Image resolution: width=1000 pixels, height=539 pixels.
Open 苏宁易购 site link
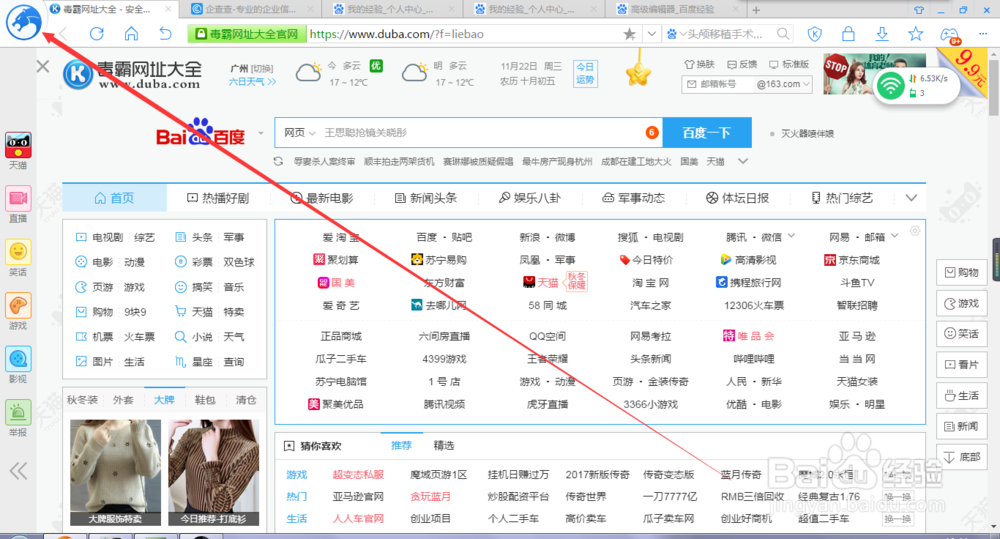point(439,260)
